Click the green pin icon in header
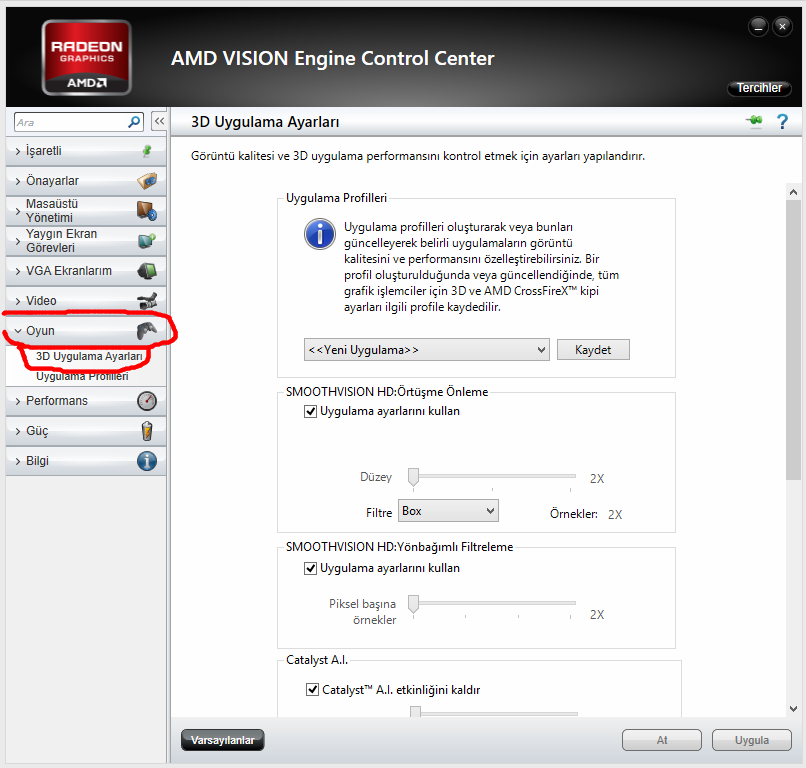This screenshot has width=806, height=768. (x=755, y=121)
